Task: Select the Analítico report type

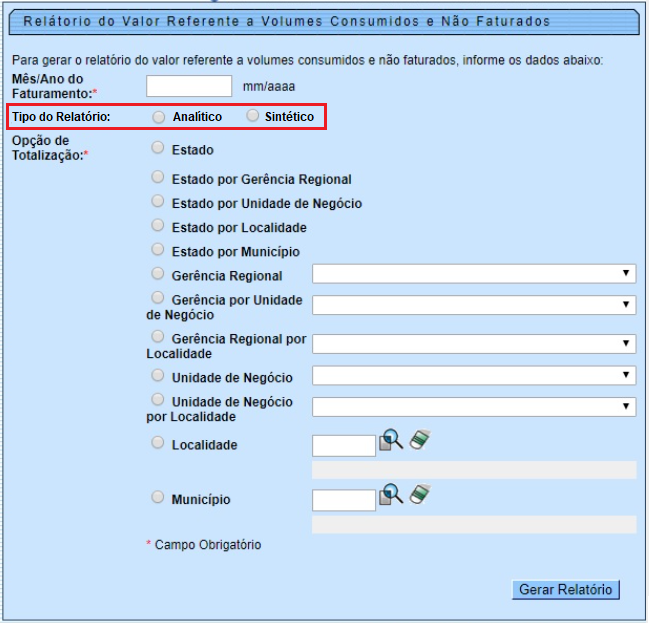Action: tap(158, 117)
